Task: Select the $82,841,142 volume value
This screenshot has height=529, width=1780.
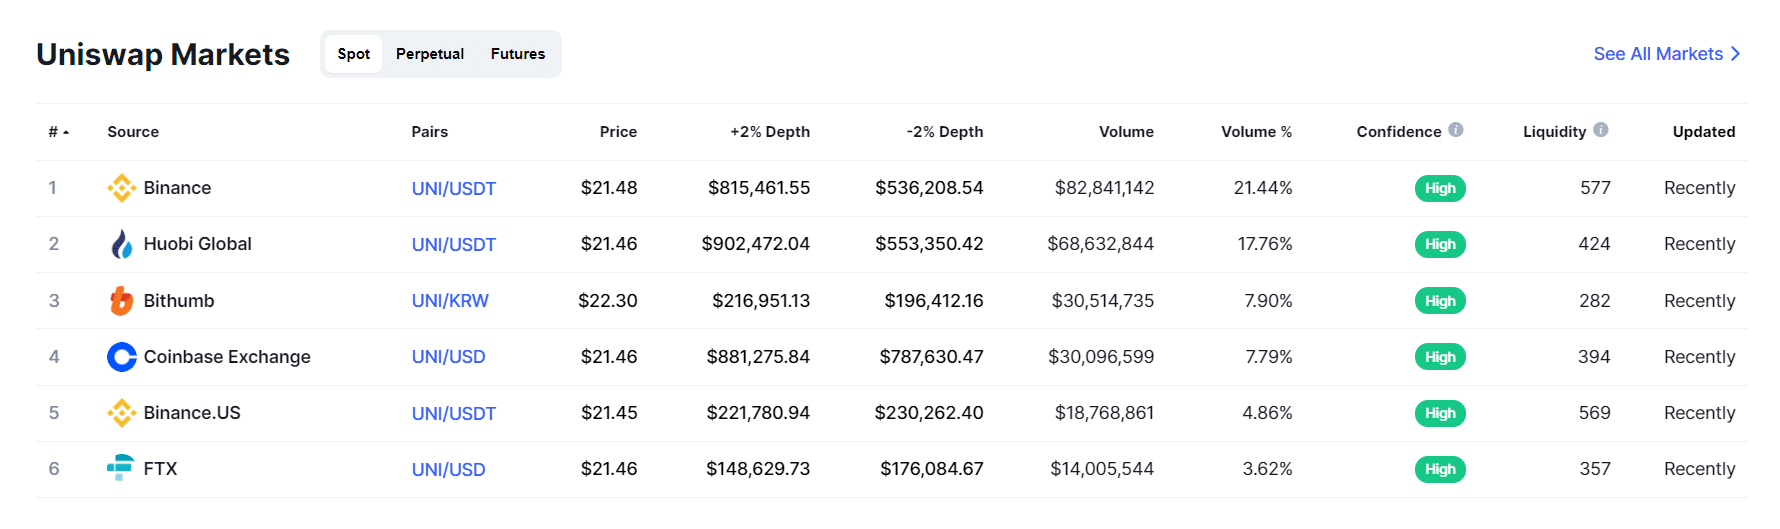Action: tap(1105, 188)
